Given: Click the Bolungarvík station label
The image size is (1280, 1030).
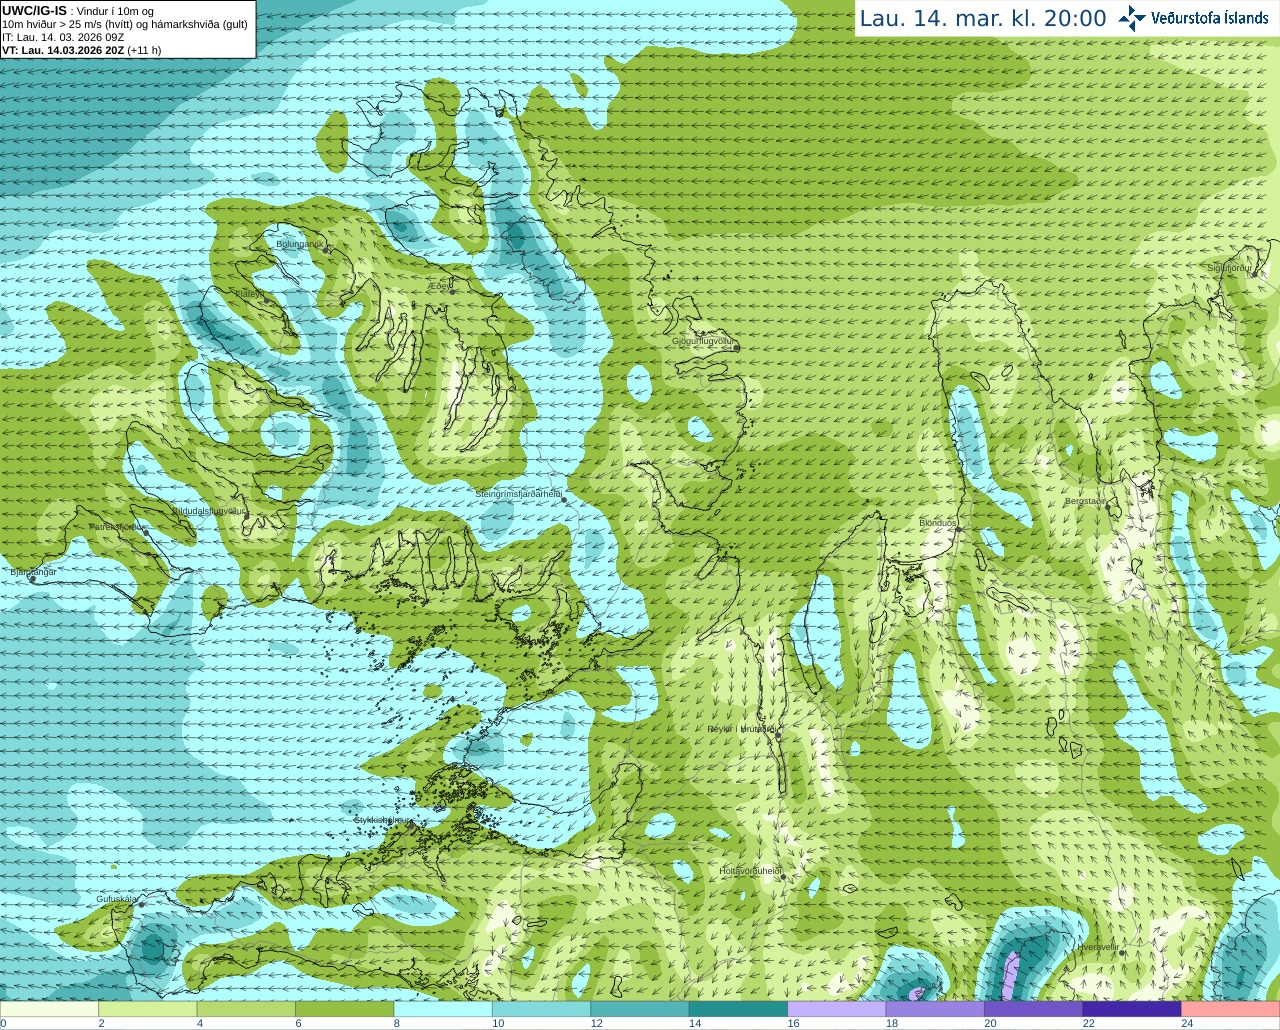Looking at the screenshot, I should coord(300,244).
